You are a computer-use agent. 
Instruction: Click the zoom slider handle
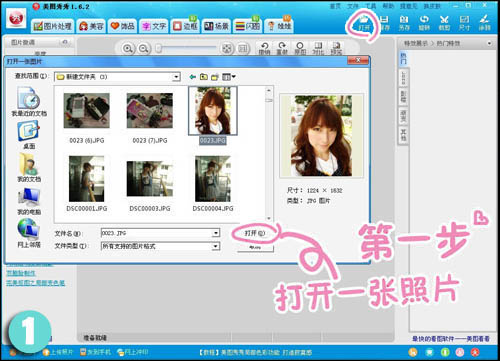pyautogui.click(x=159, y=49)
